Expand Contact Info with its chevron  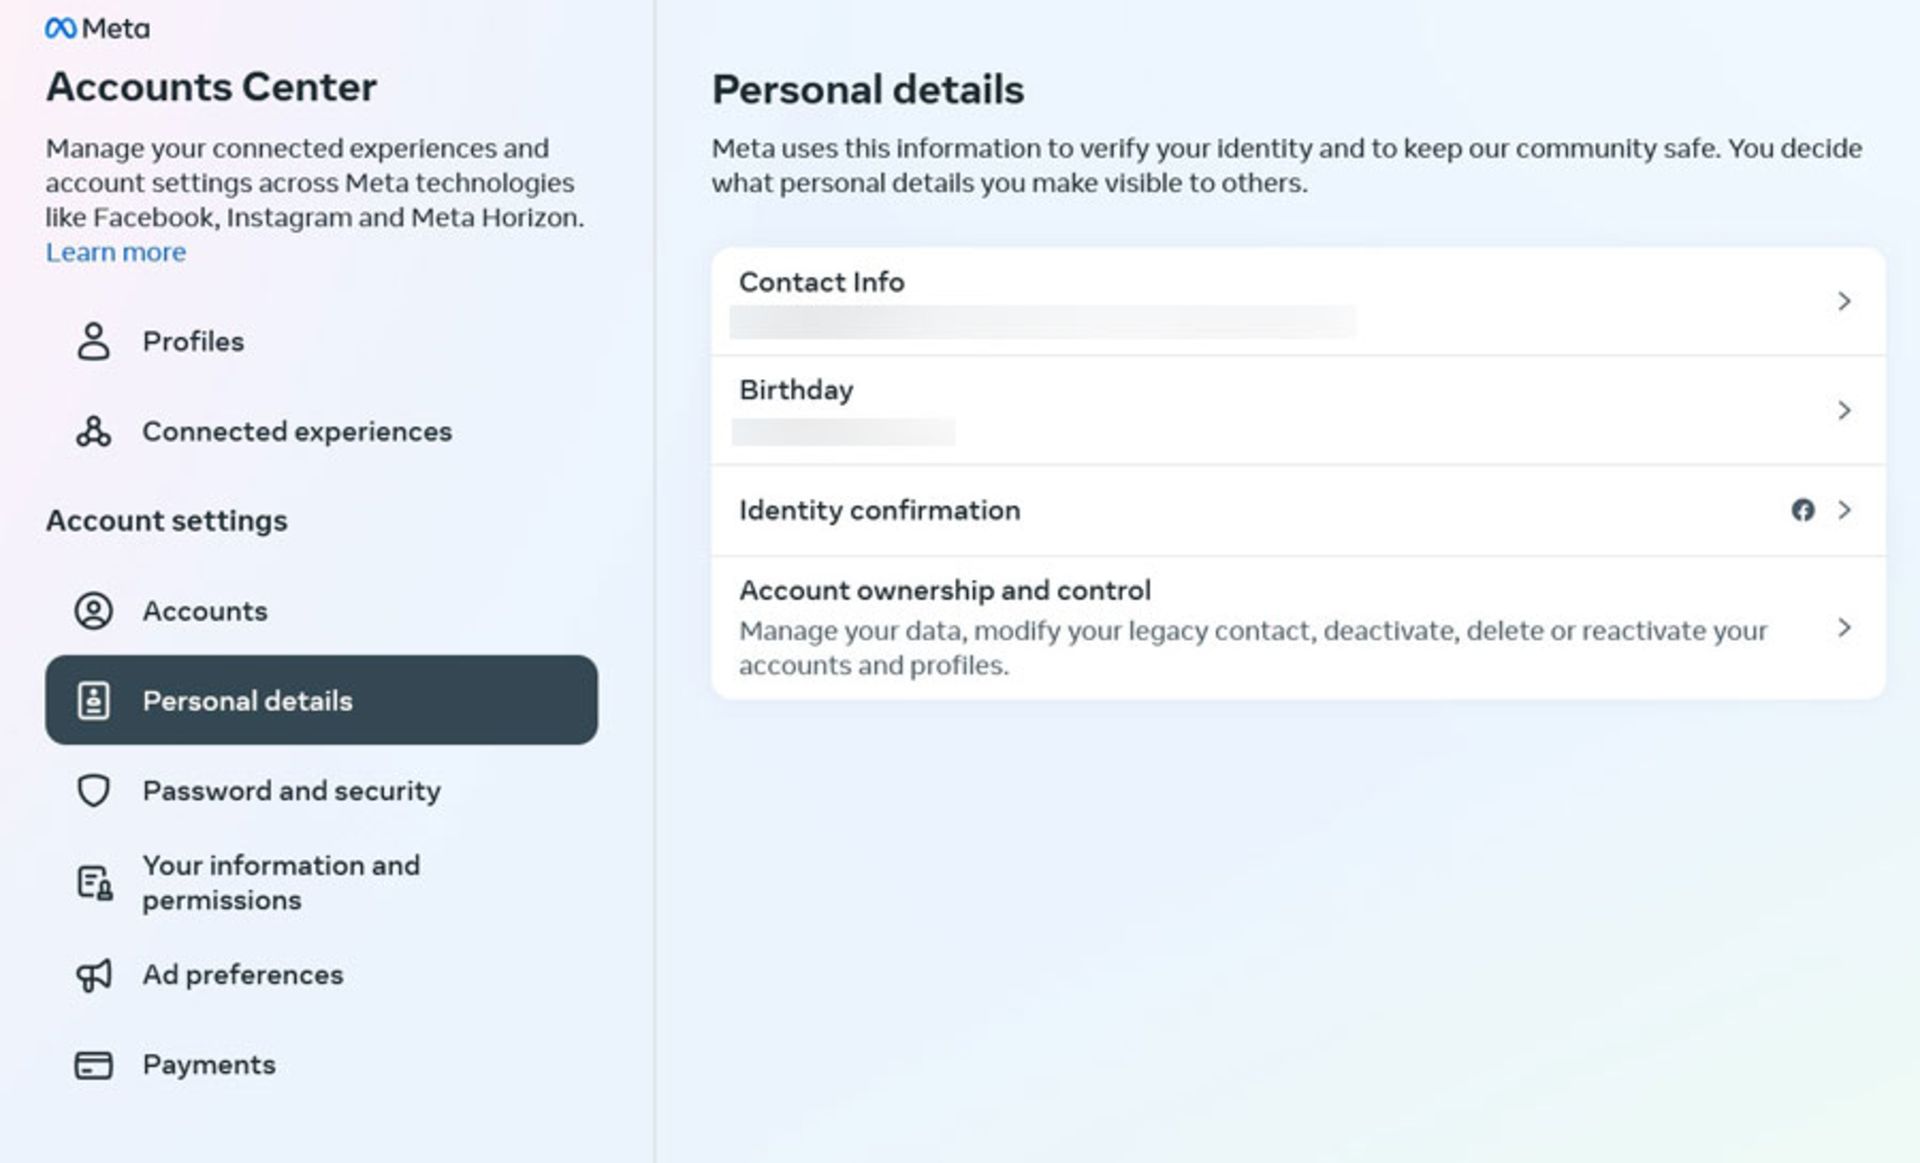tap(1844, 301)
